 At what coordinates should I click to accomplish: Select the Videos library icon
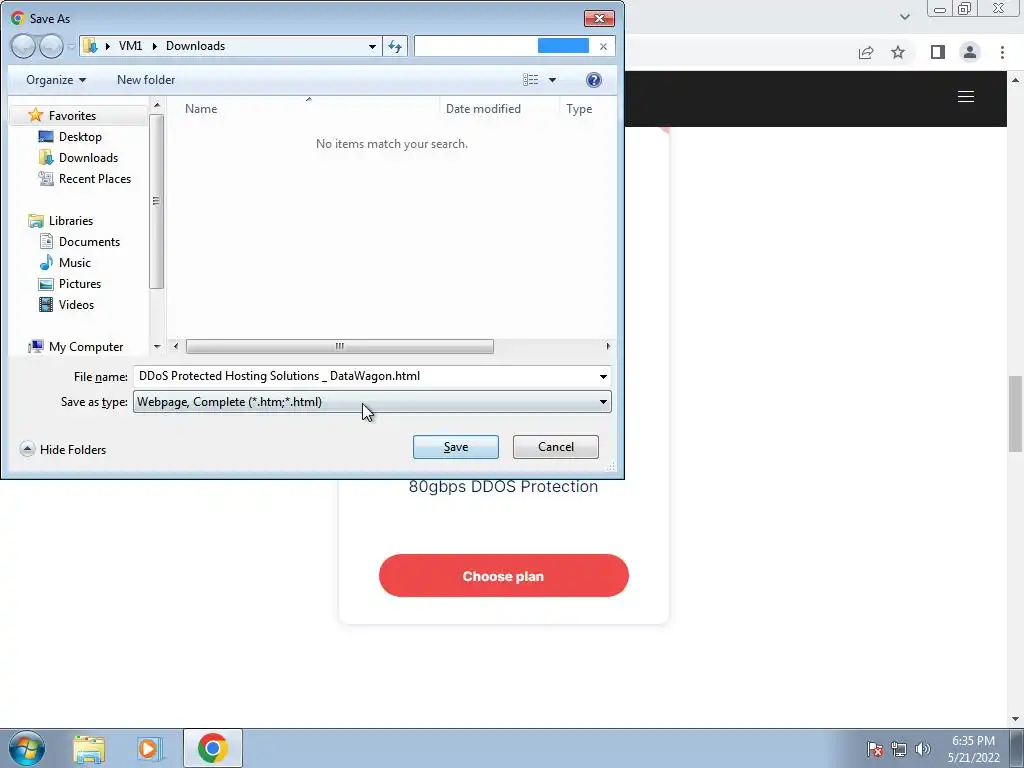[x=46, y=304]
